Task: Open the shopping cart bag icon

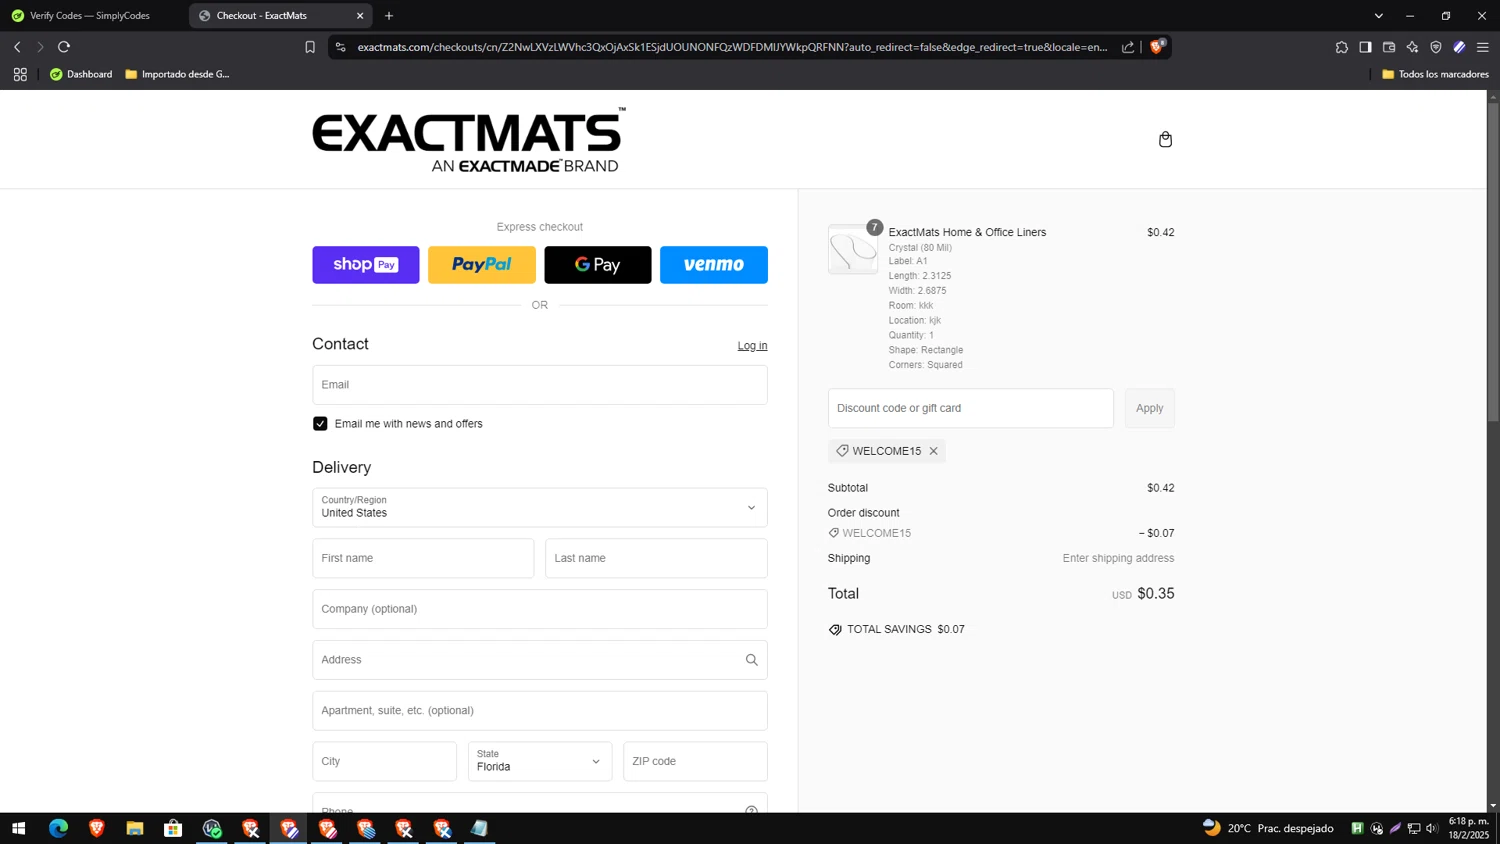Action: (x=1165, y=139)
